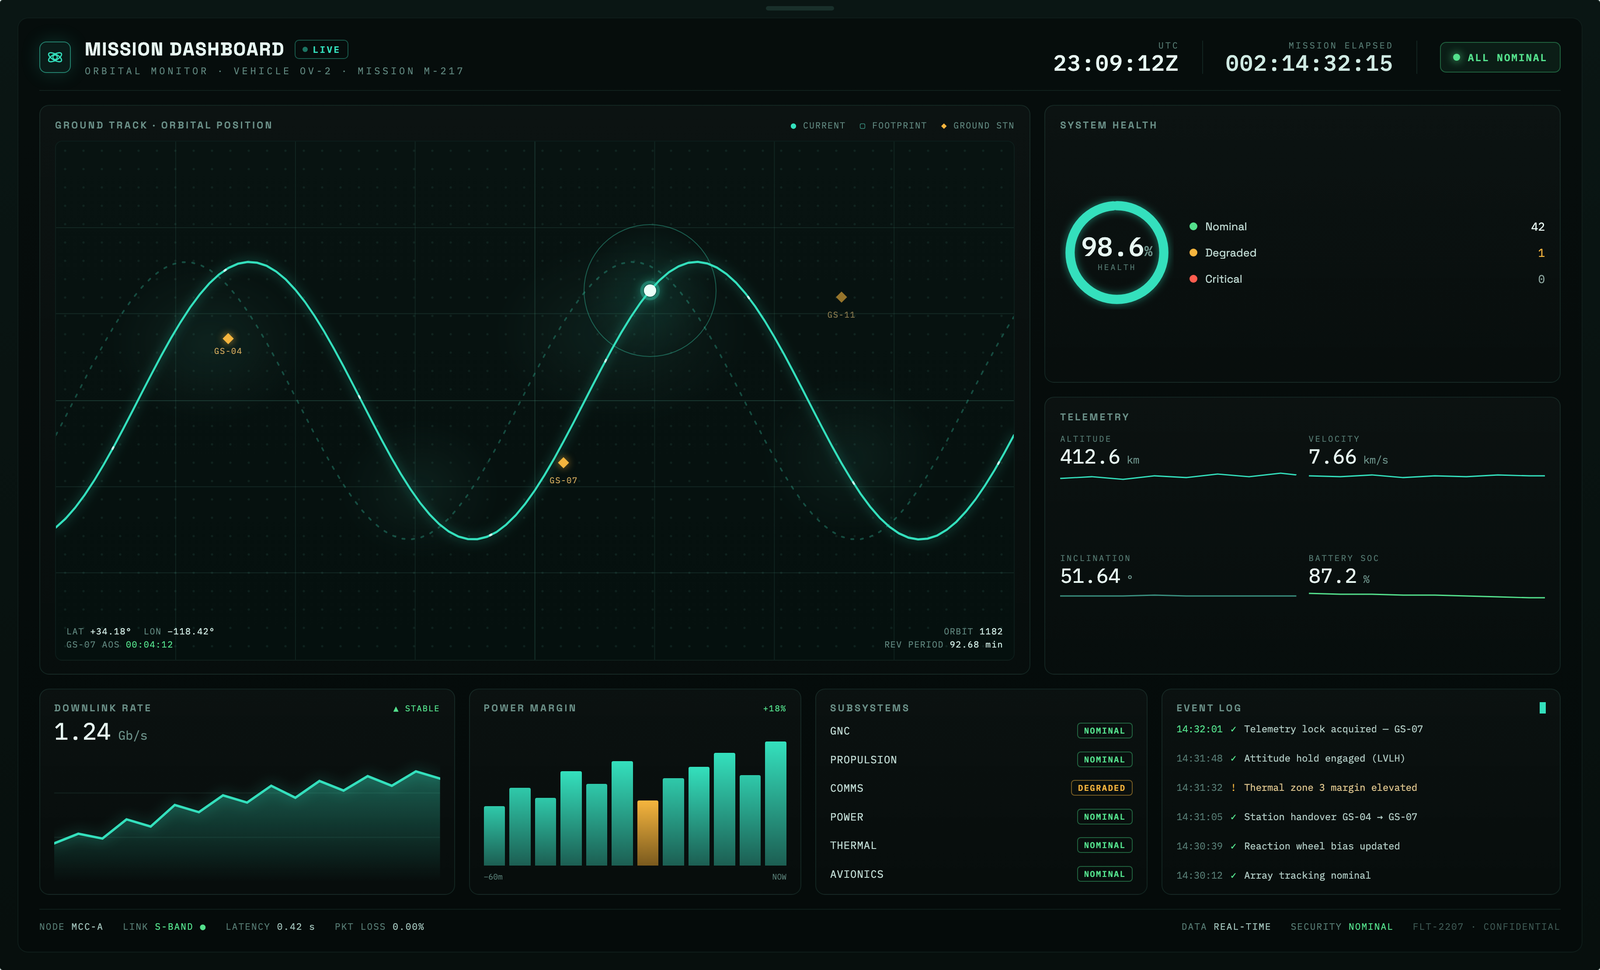Click the ORBIT 1182 readout
The image size is (1600, 970).
pos(973,632)
